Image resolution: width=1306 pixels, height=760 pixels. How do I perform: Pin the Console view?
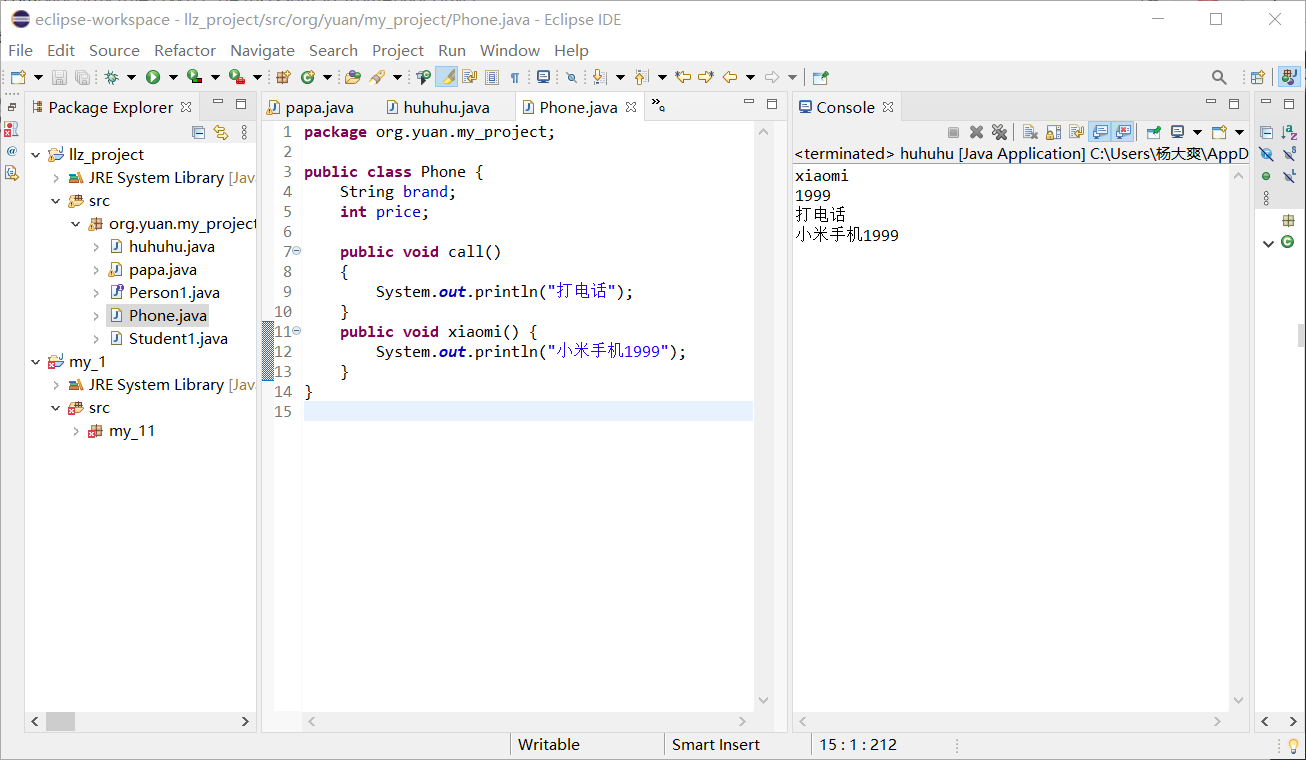coord(1153,132)
